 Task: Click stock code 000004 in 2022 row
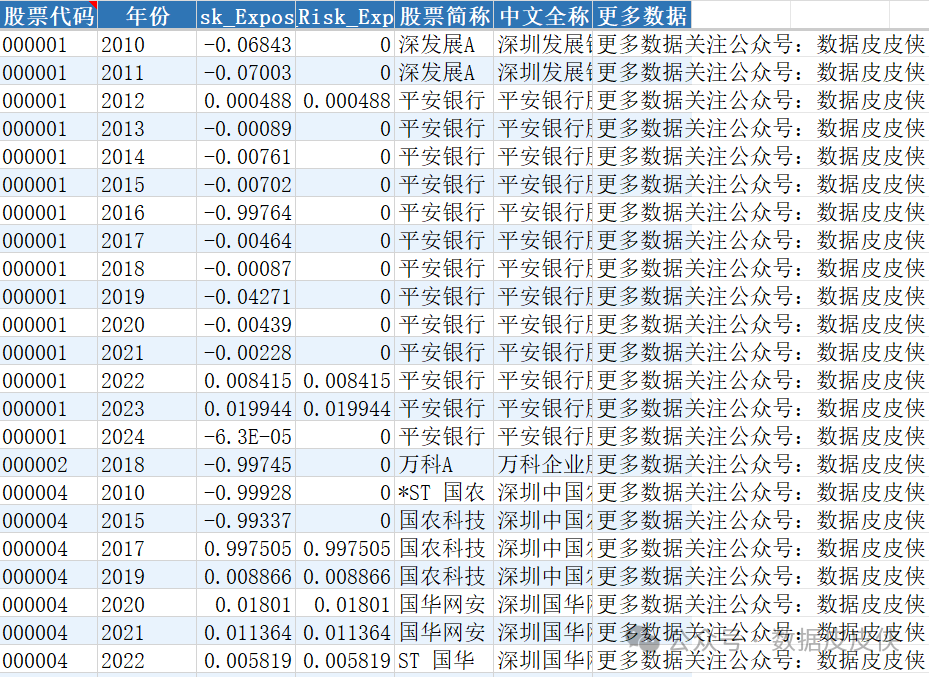click(x=49, y=660)
